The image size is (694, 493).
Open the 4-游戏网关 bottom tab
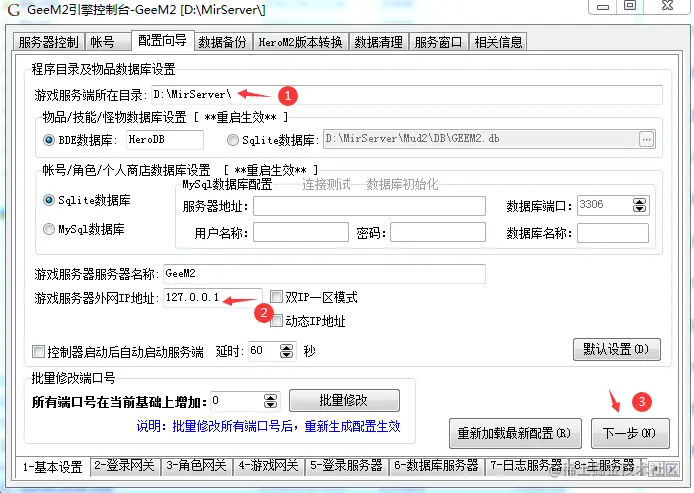pyautogui.click(x=269, y=466)
